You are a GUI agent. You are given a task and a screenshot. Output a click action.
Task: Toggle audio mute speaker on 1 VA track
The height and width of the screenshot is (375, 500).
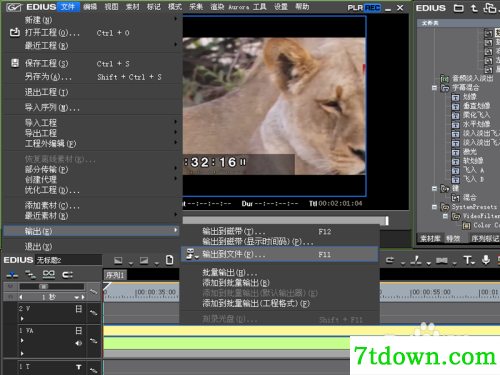(79, 343)
